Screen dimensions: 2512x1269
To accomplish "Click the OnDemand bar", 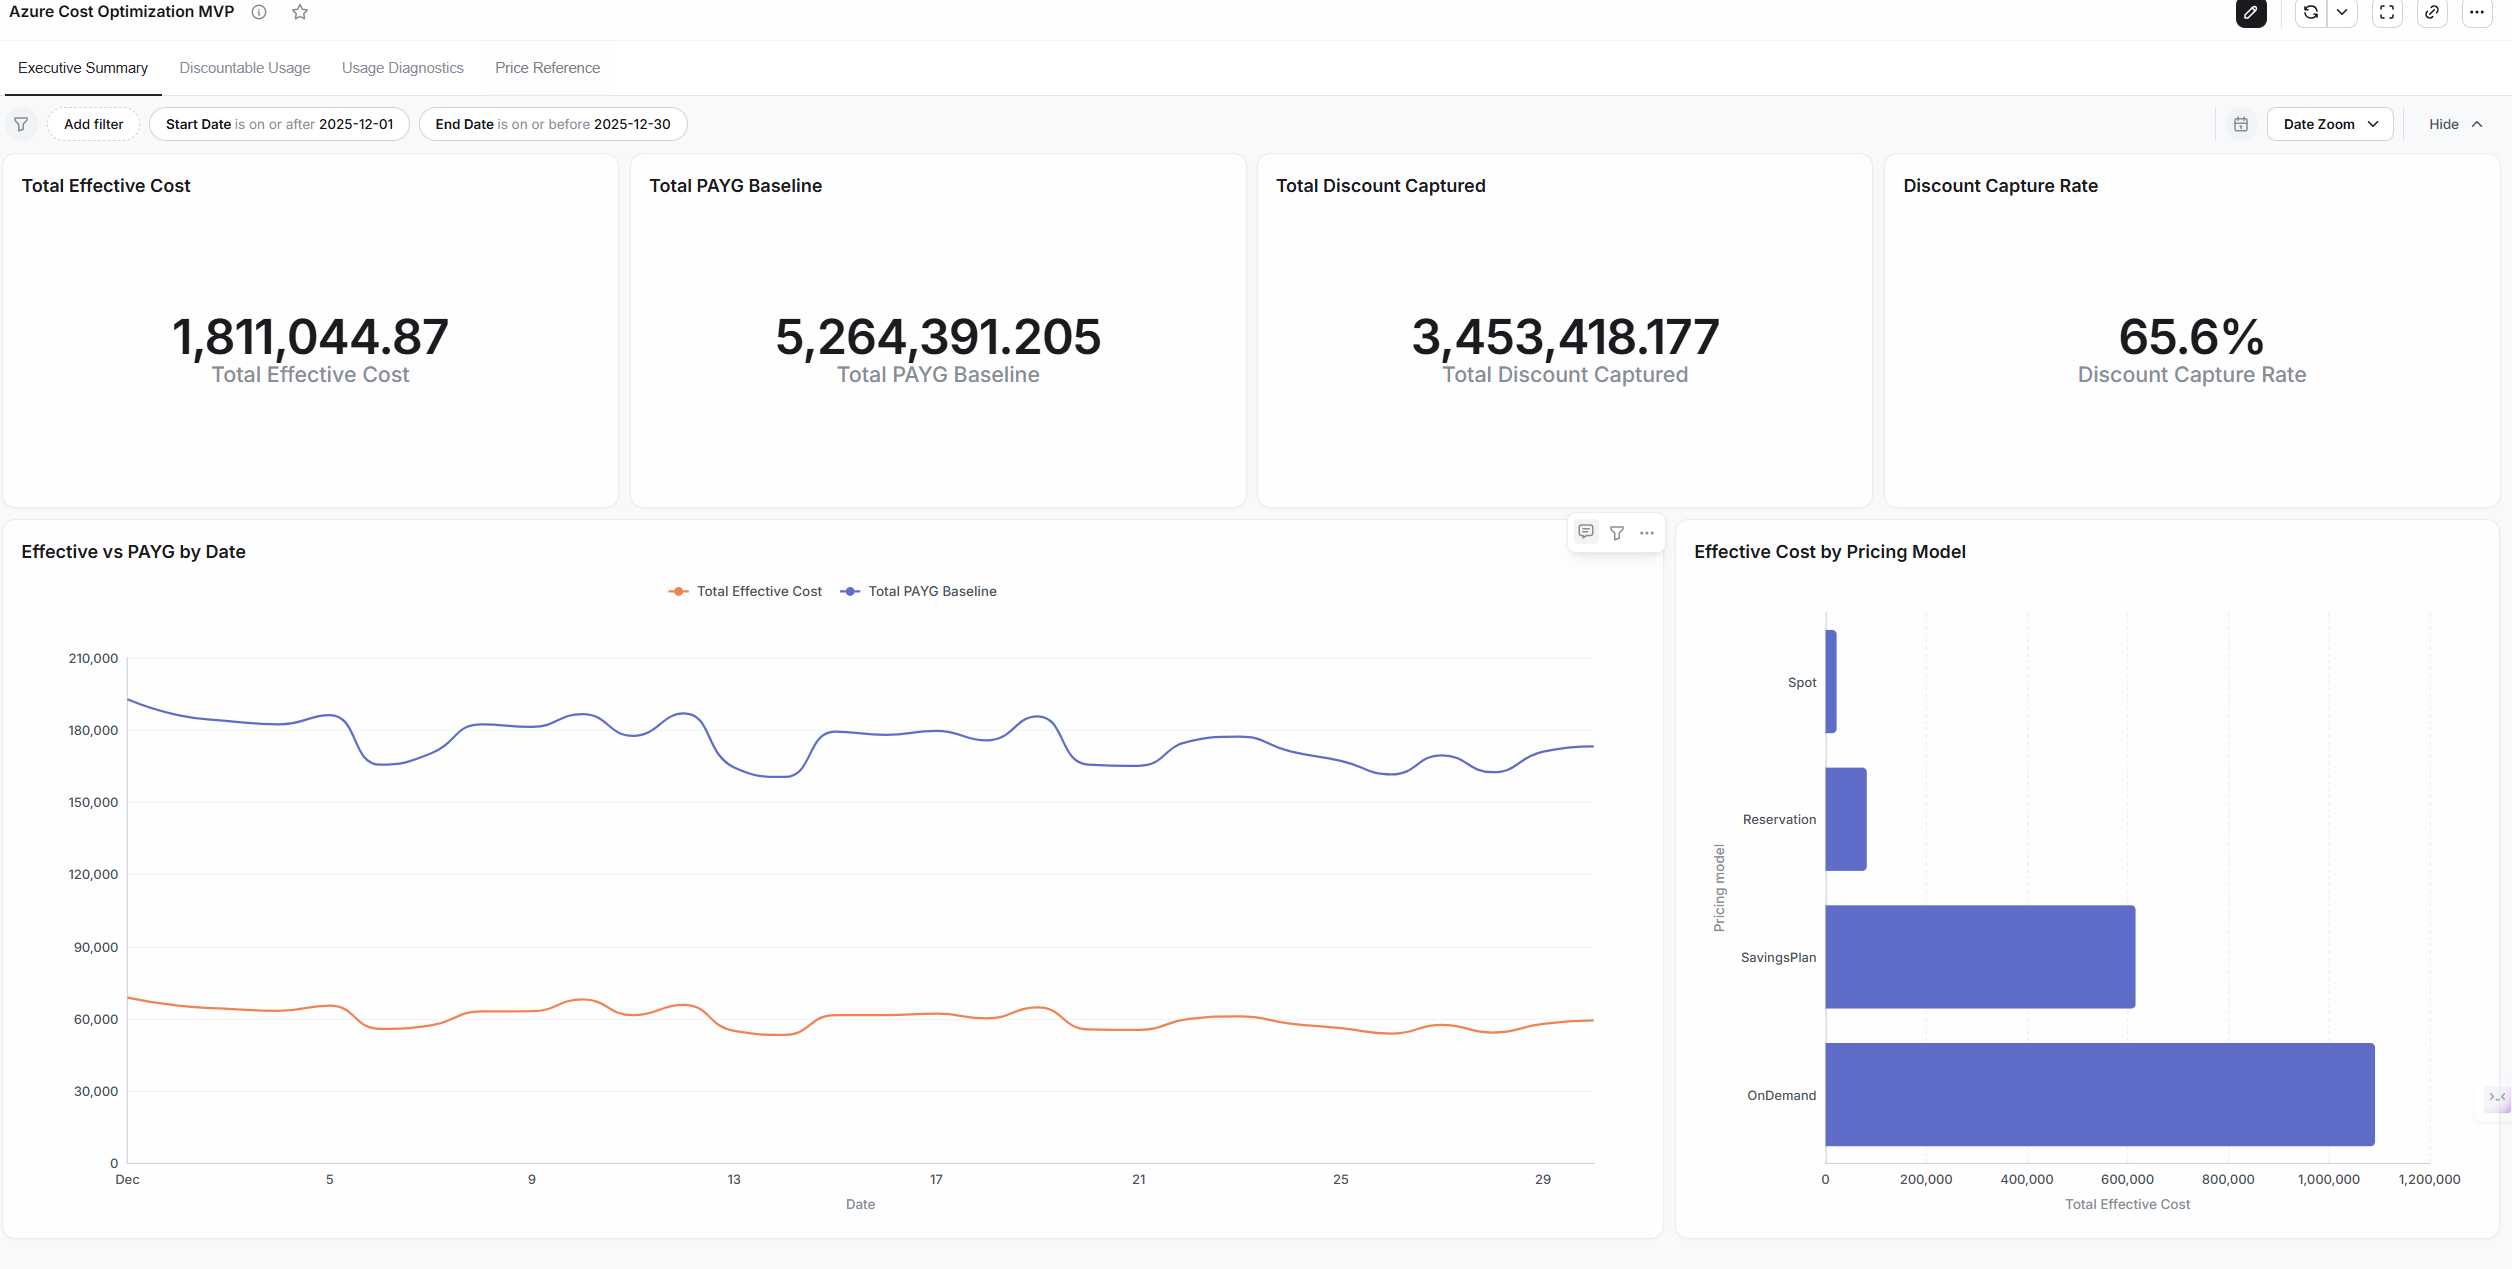I will coord(2100,1094).
